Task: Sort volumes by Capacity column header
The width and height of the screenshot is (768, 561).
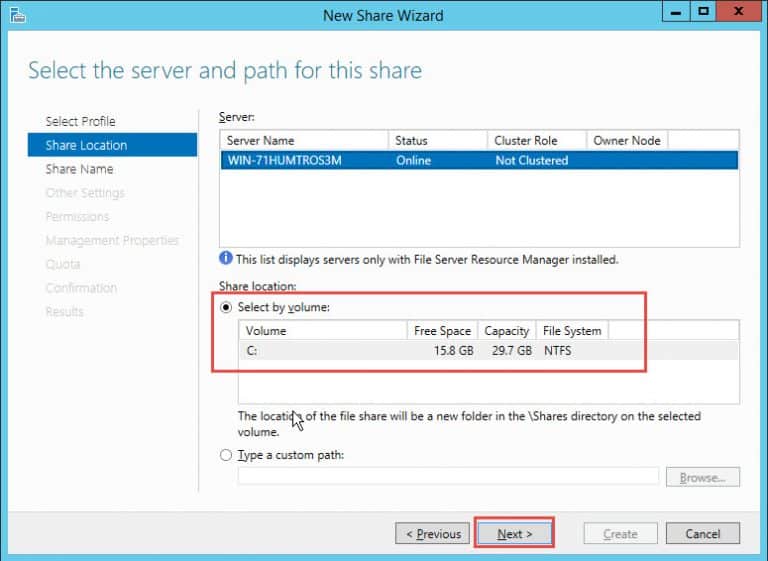Action: point(506,331)
